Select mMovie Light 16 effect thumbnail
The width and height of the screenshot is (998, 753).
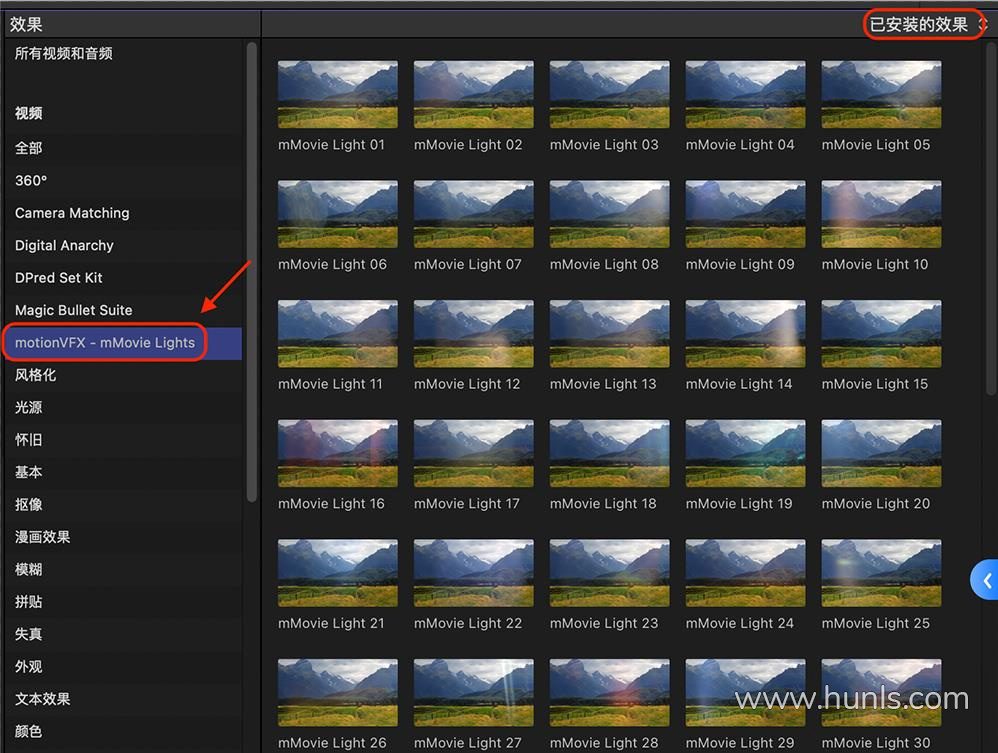click(x=338, y=453)
